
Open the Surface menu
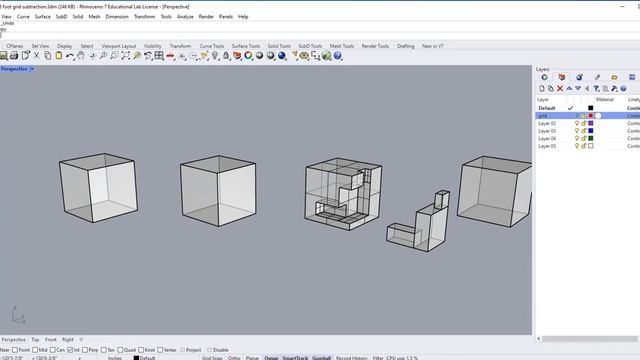tap(42, 17)
